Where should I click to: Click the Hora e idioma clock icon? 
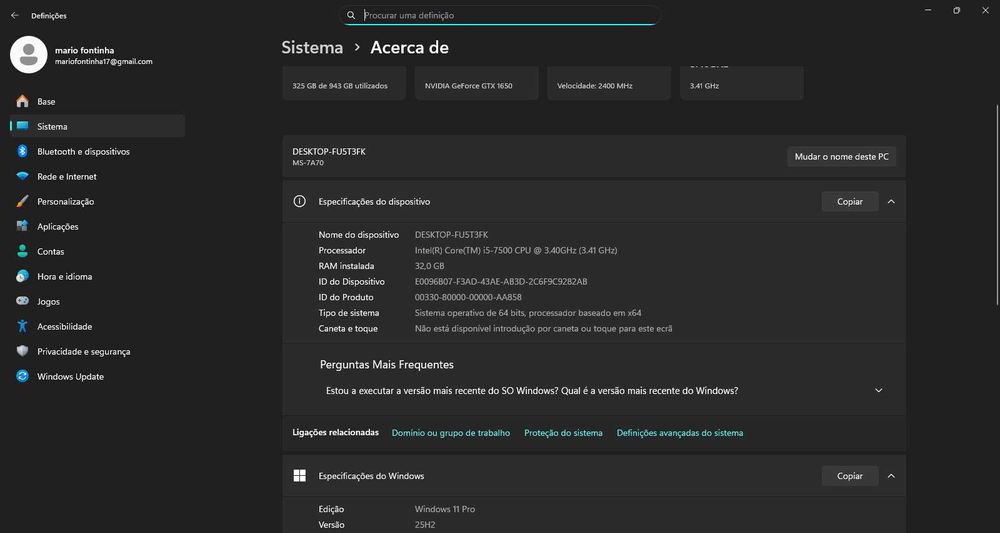pos(22,276)
